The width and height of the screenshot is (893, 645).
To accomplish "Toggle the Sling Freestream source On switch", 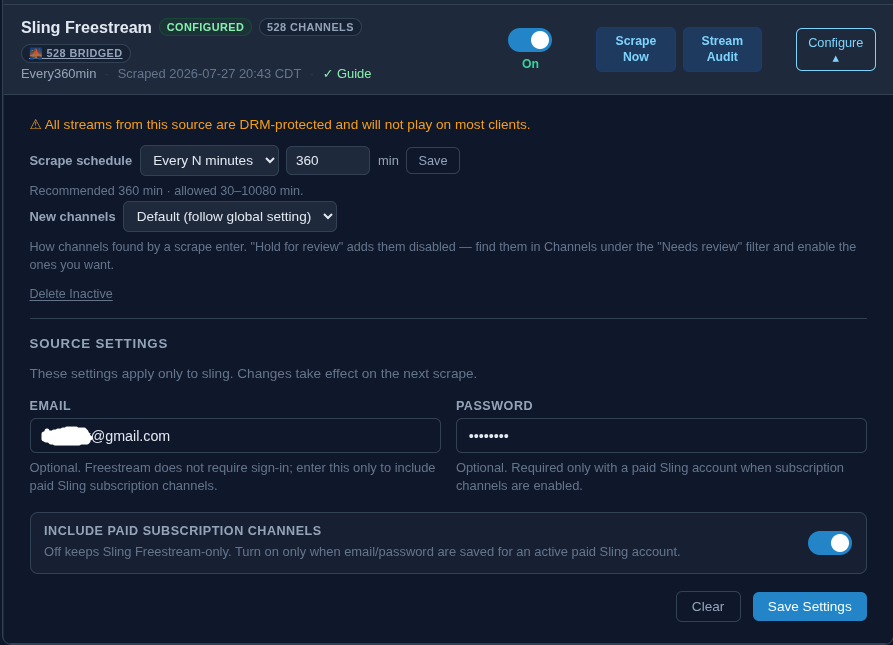I will [x=530, y=40].
